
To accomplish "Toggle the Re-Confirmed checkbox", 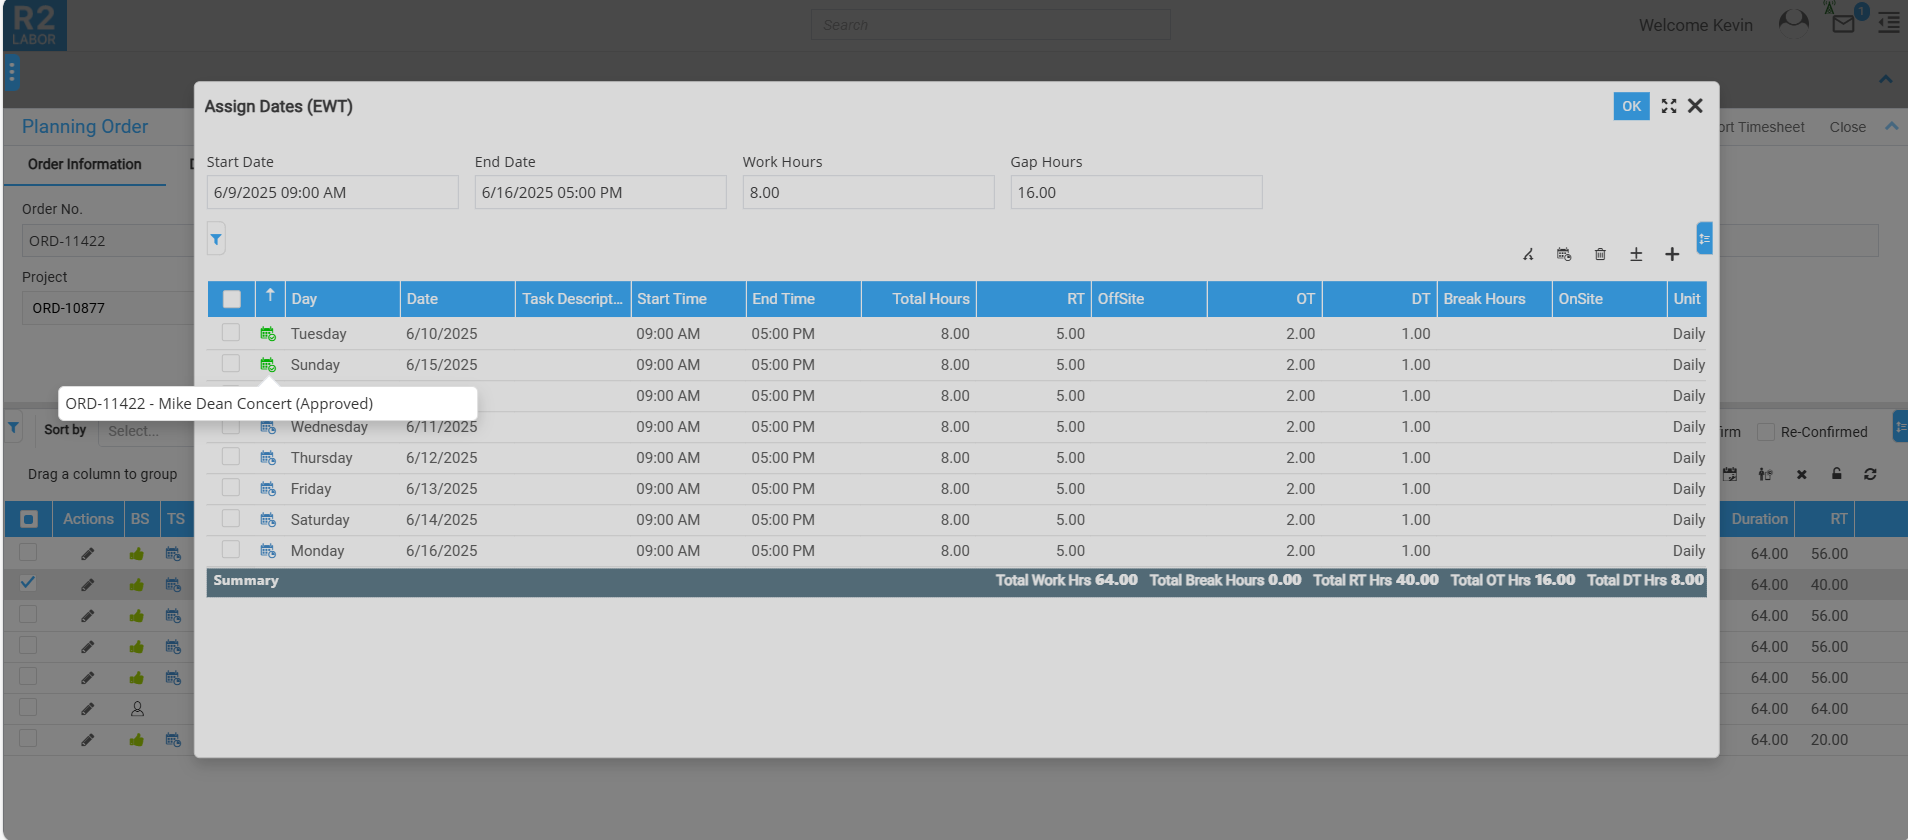I will (x=1766, y=432).
